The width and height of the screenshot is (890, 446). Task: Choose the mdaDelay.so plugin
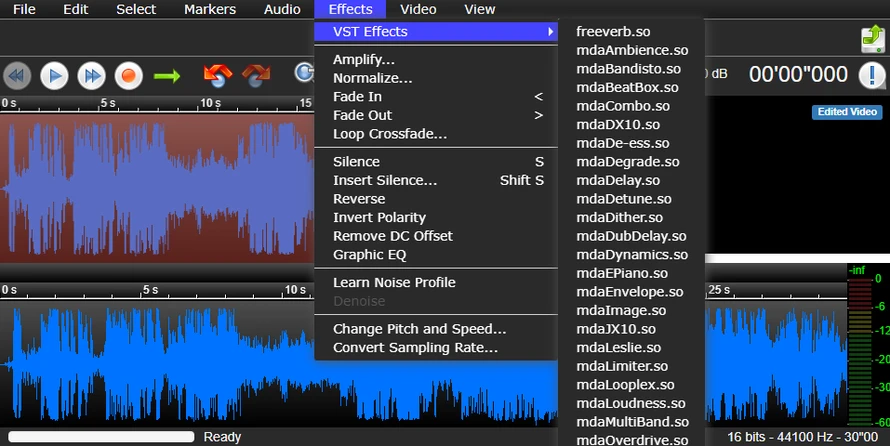coord(618,180)
